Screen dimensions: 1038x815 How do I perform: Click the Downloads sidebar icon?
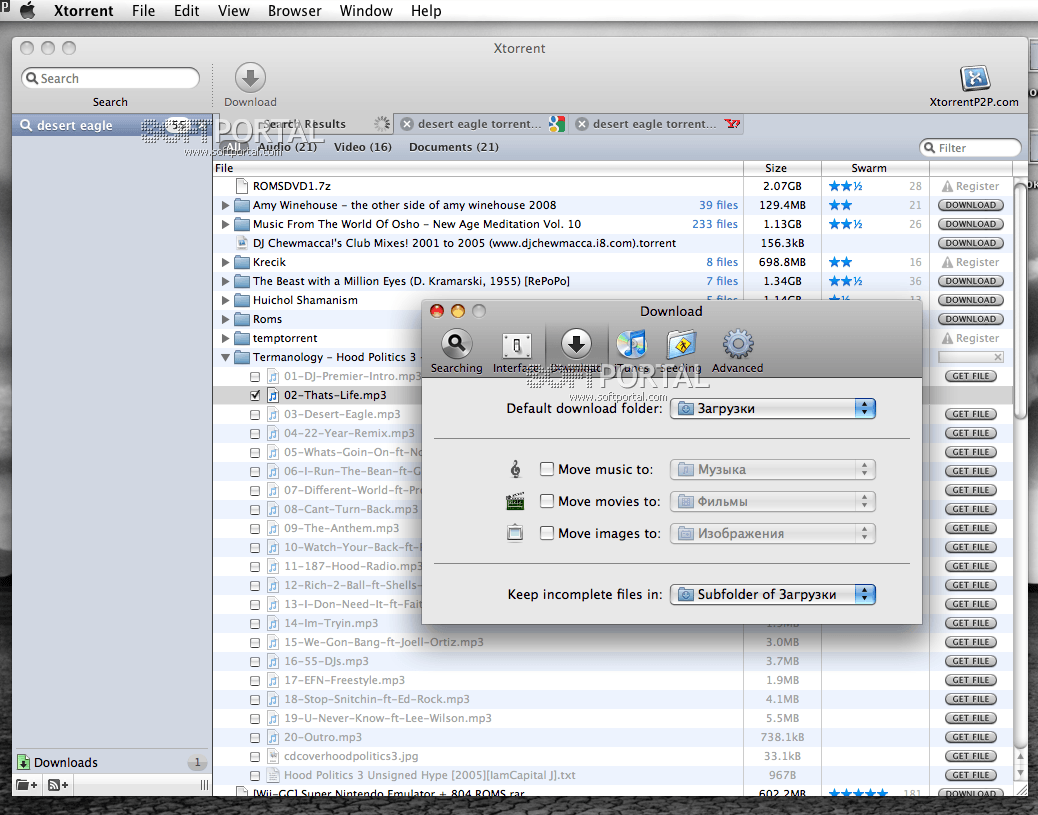pyautogui.click(x=23, y=762)
